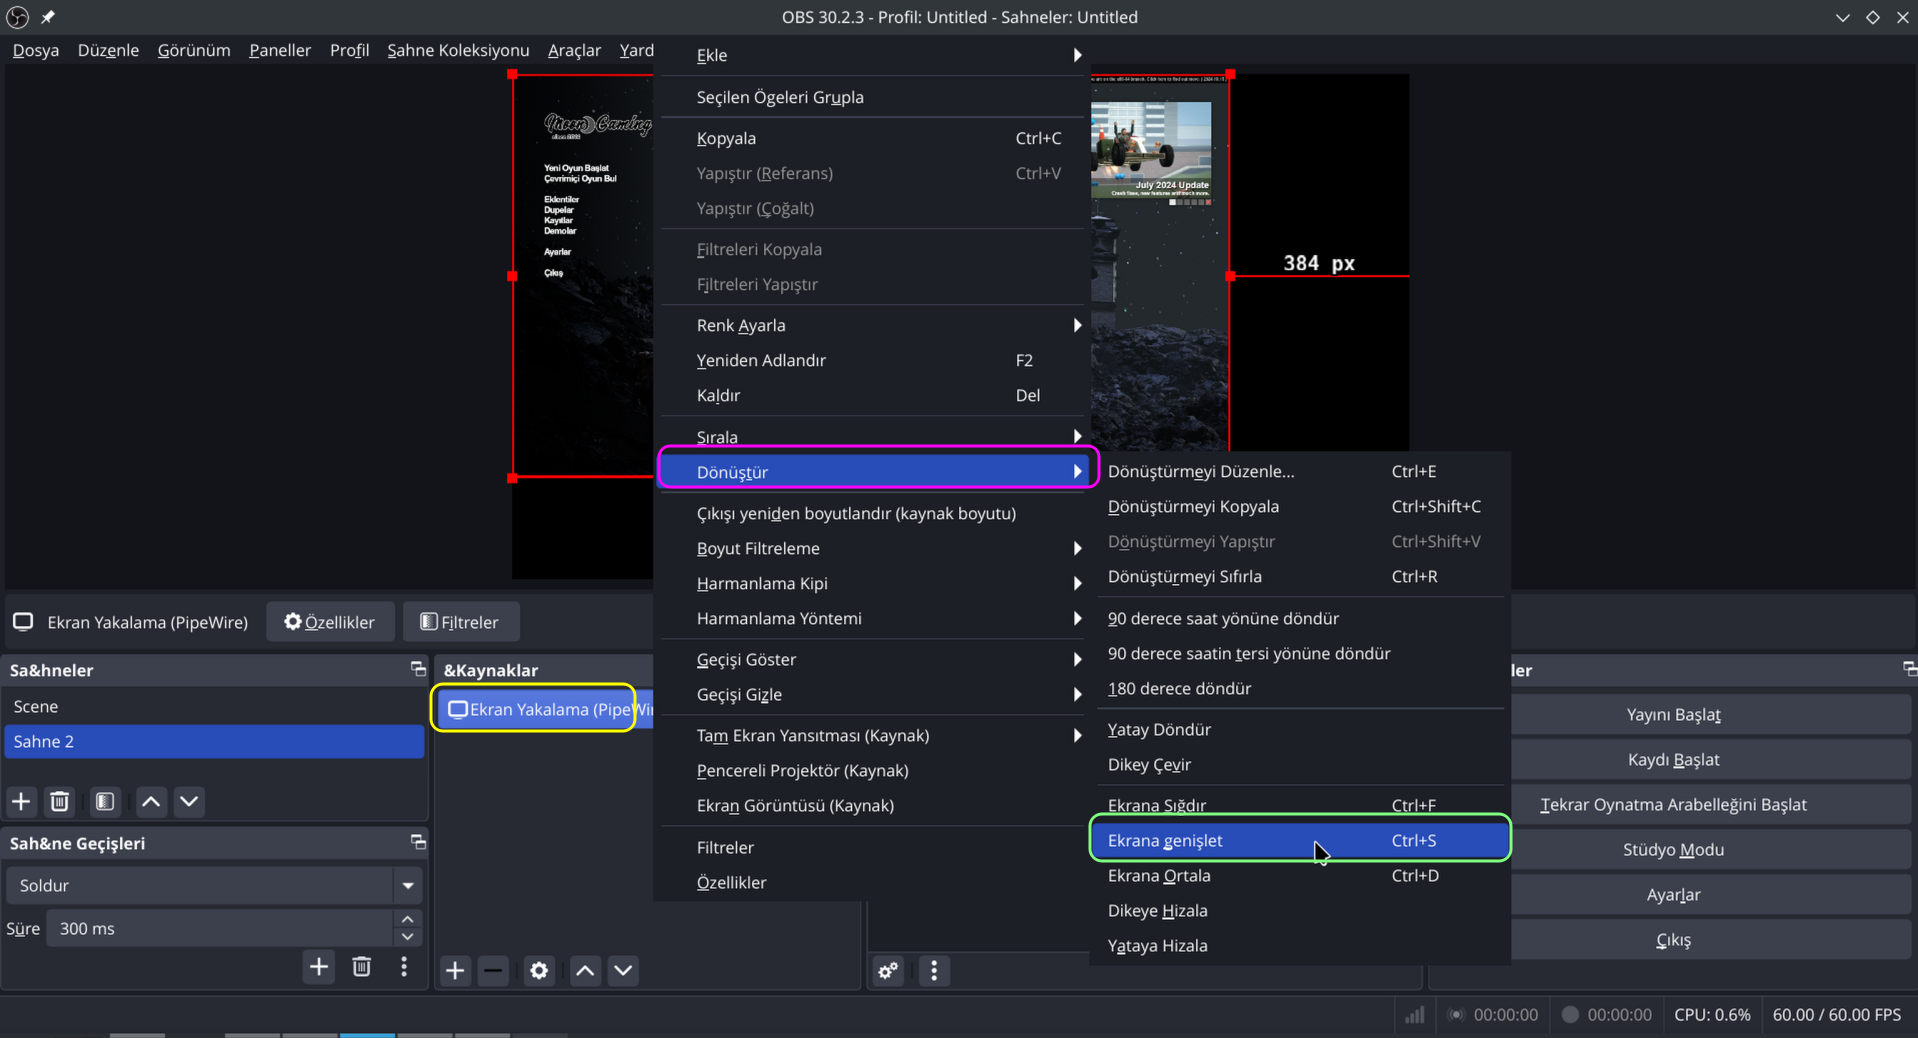Open the Paneller menu
1918x1038 pixels.
[279, 50]
